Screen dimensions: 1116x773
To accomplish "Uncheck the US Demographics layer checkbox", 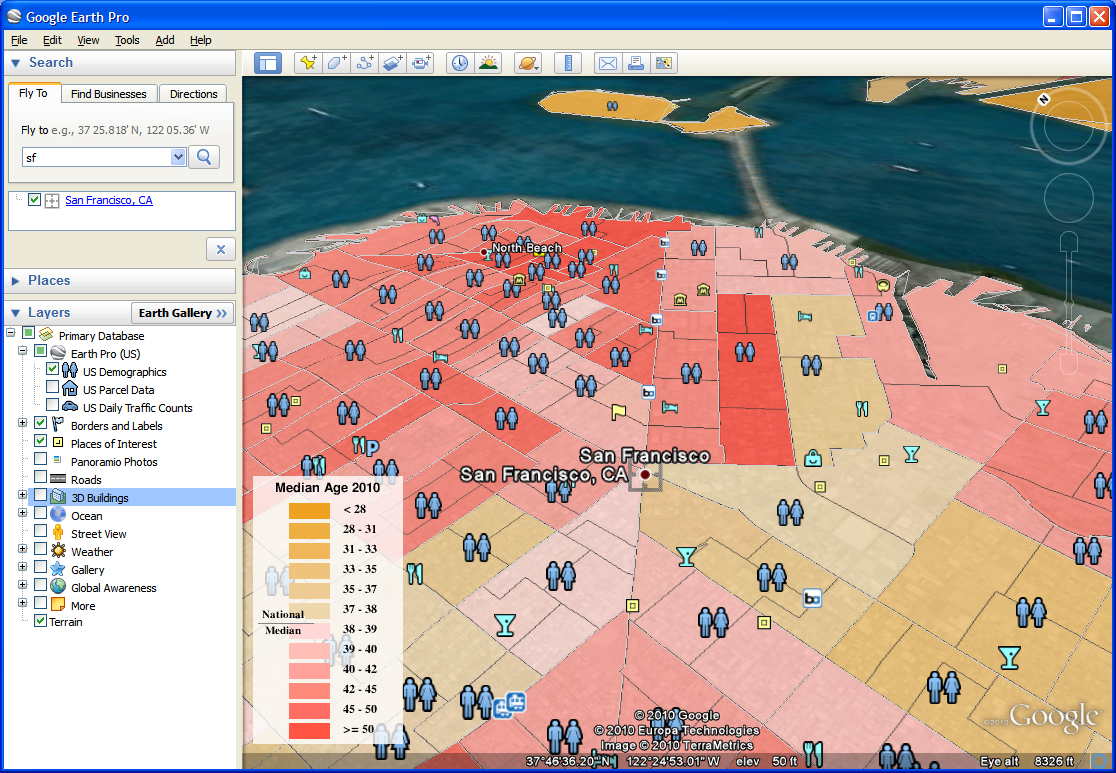I will pos(52,369).
